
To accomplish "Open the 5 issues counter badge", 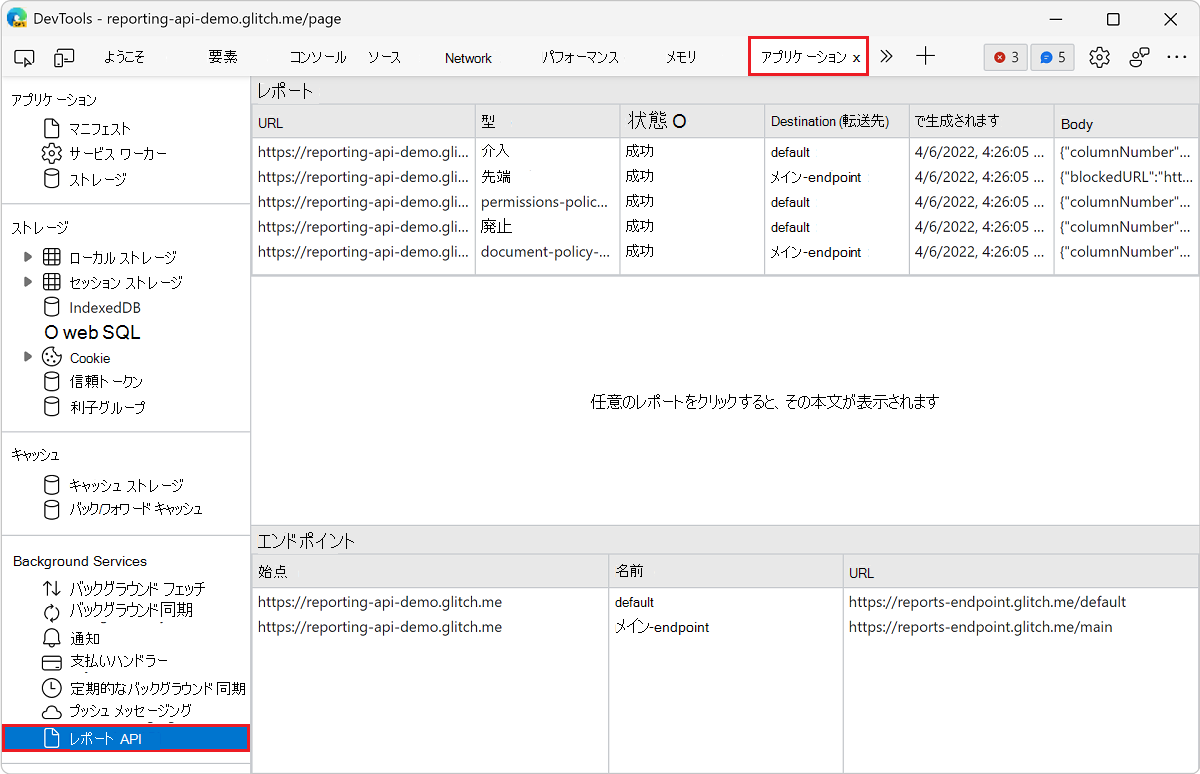I will click(1052, 57).
